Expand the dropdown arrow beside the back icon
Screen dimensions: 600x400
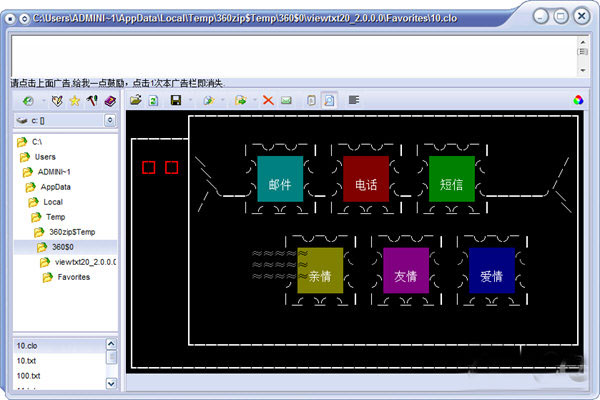click(42, 101)
